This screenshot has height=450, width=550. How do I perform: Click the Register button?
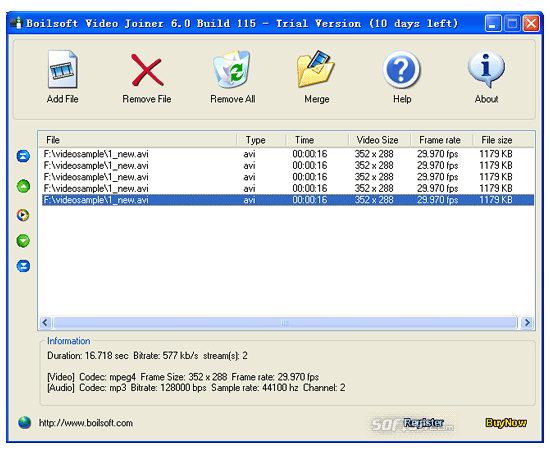pyautogui.click(x=423, y=423)
